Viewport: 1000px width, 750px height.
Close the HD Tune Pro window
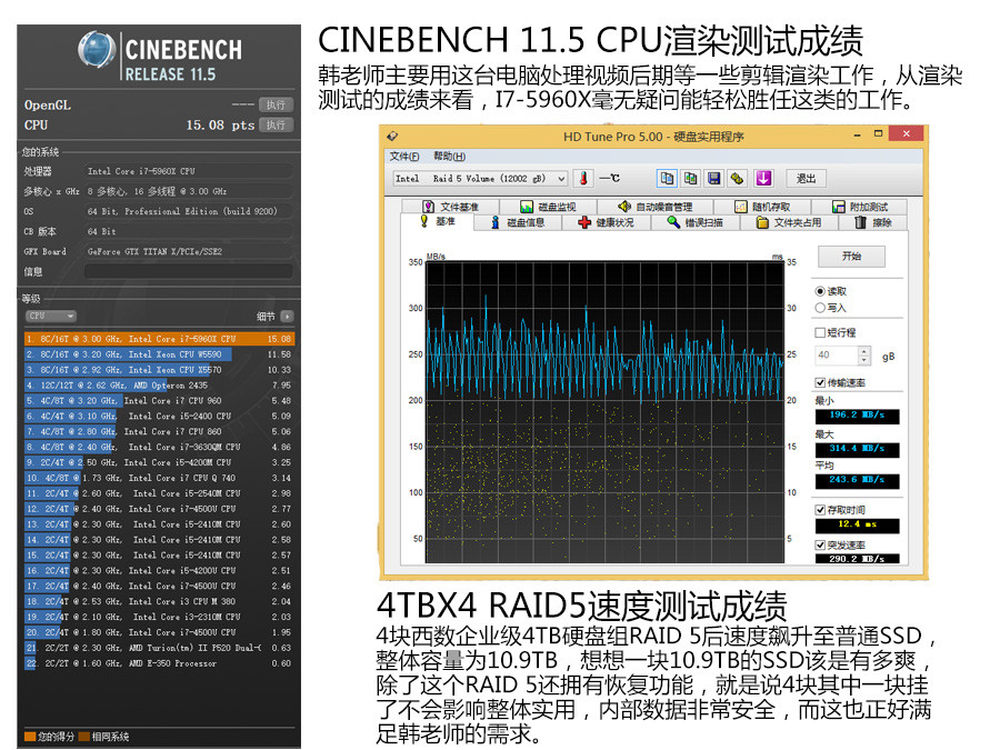[906, 133]
